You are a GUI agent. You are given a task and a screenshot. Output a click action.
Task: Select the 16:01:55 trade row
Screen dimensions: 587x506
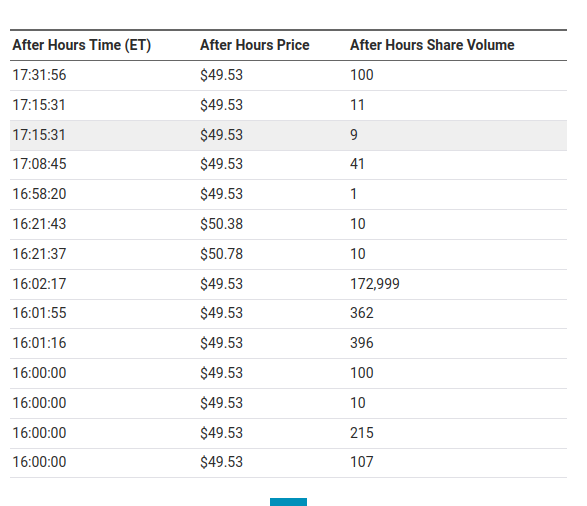click(288, 314)
